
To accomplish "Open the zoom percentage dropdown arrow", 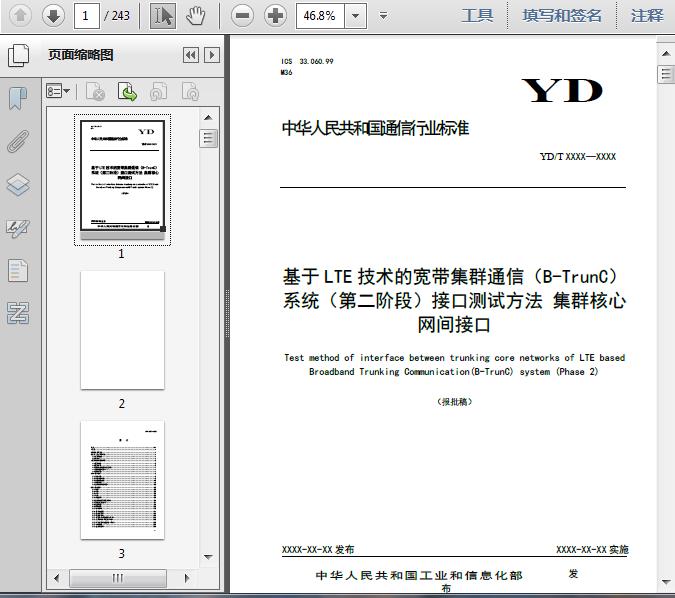I will pyautogui.click(x=356, y=16).
